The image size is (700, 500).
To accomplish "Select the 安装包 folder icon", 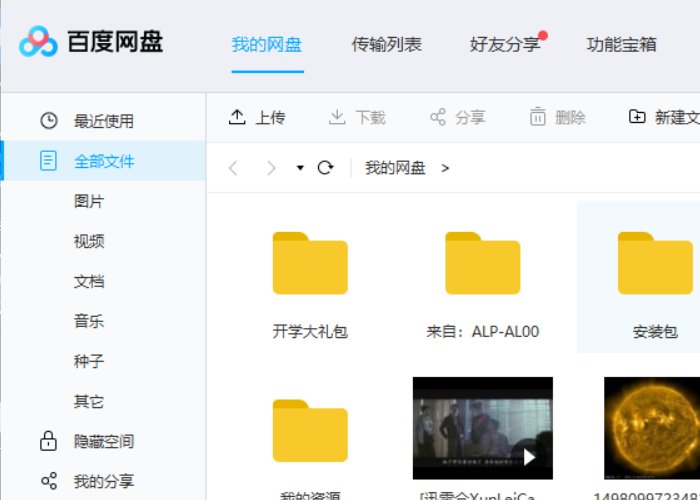I will (655, 263).
